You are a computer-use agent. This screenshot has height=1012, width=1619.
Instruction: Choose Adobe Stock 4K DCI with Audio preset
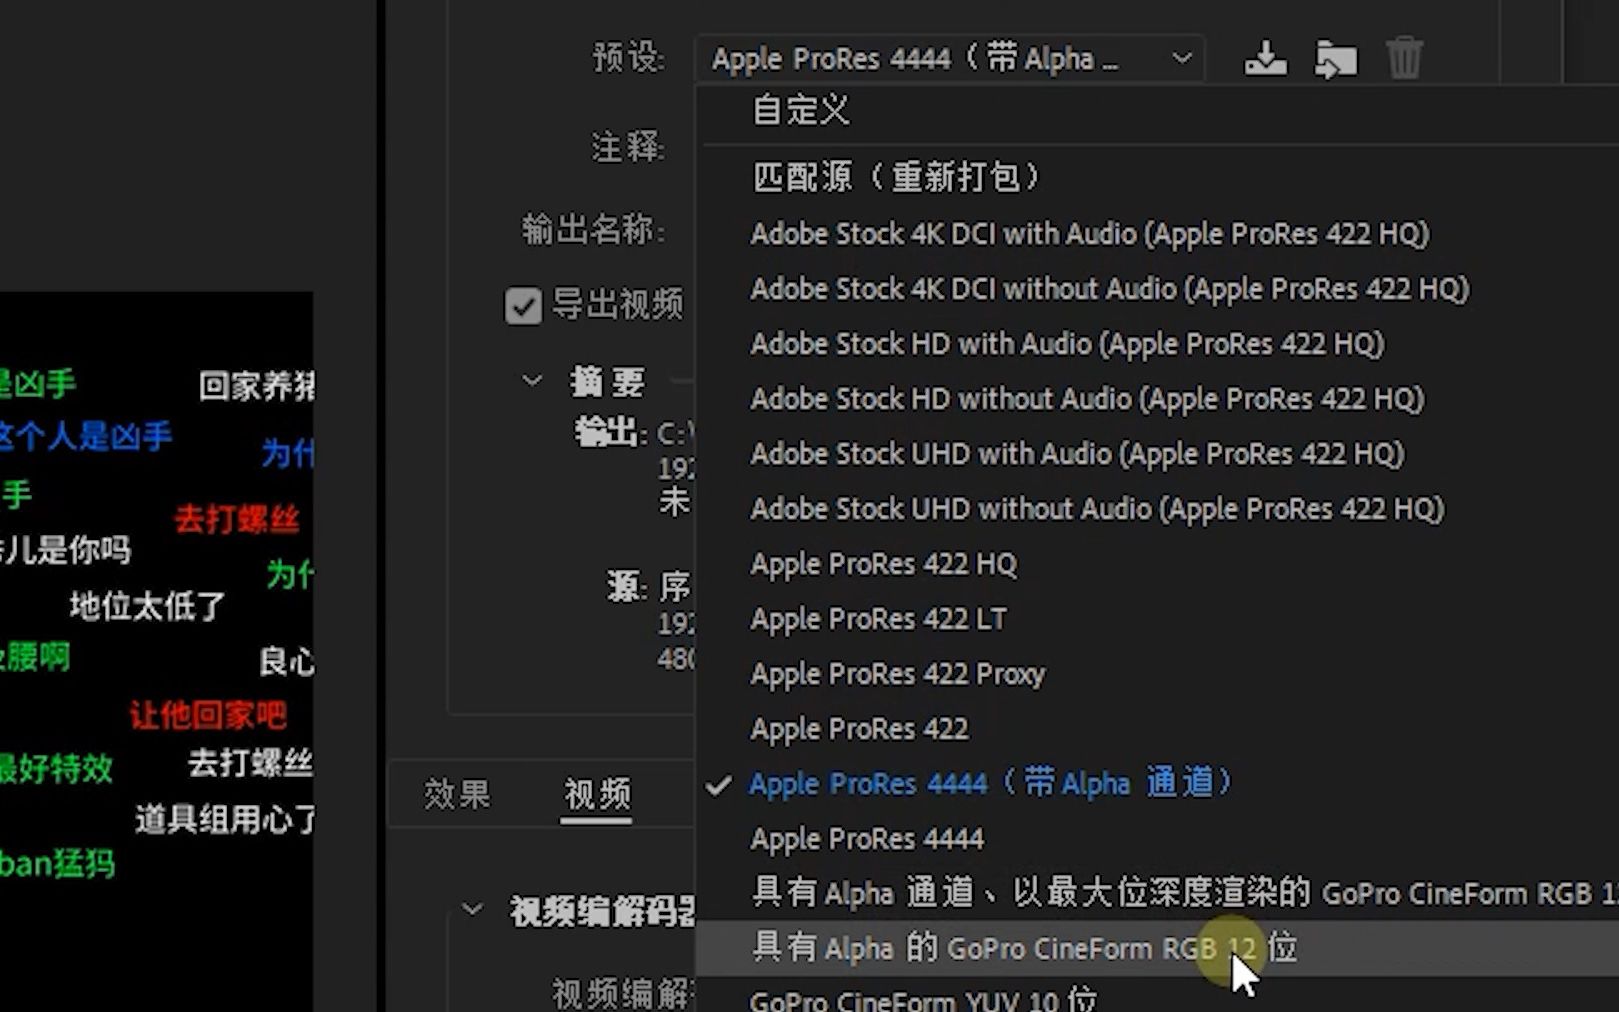click(x=1157, y=234)
